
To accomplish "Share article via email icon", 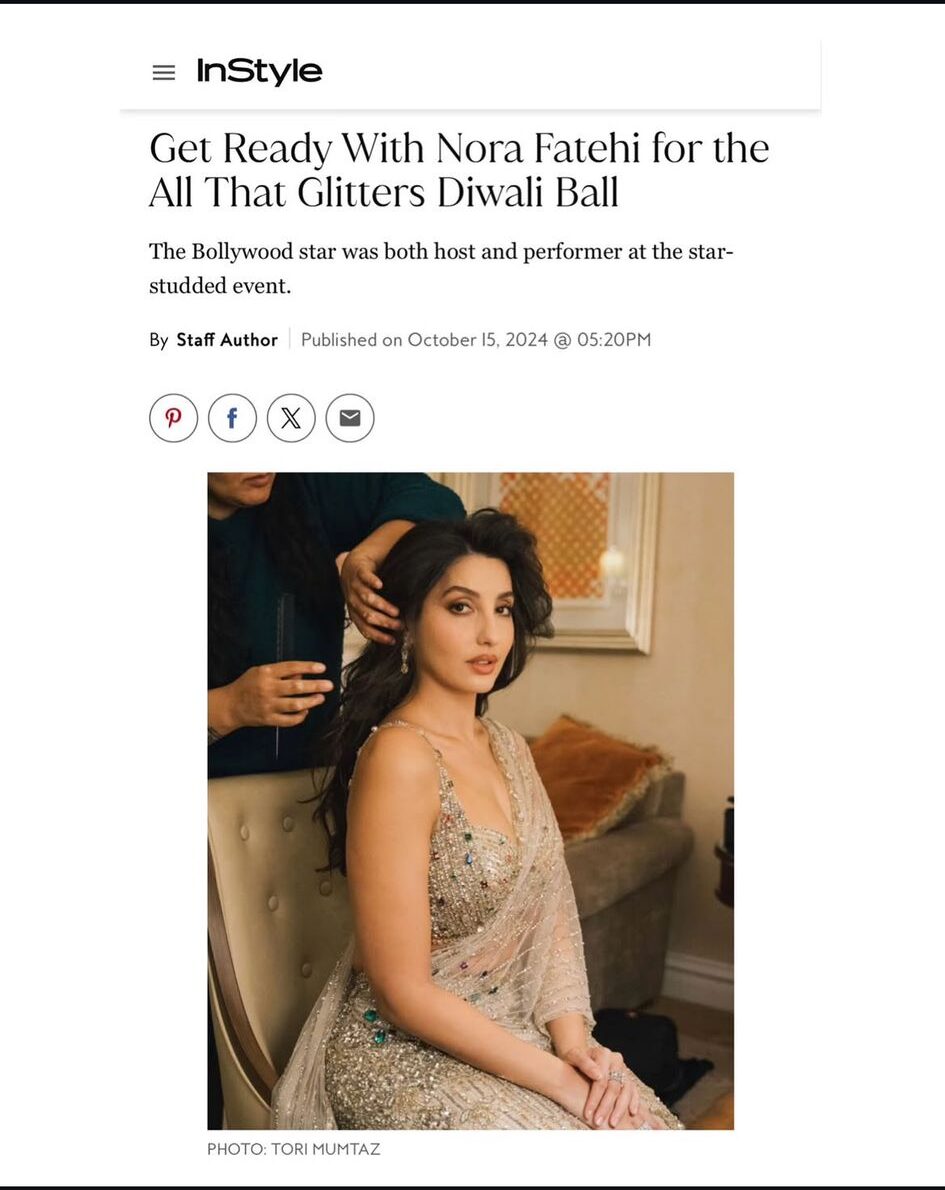I will click(350, 418).
